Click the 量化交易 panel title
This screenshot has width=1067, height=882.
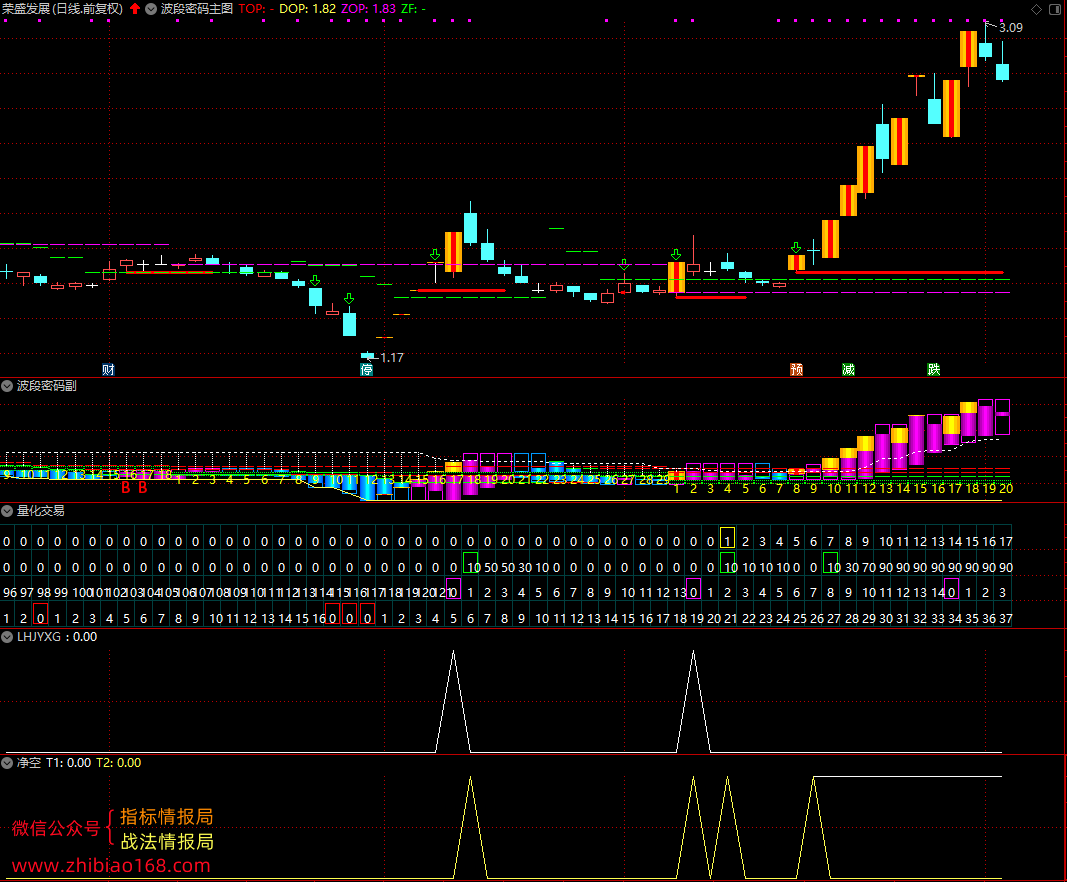pyautogui.click(x=40, y=510)
